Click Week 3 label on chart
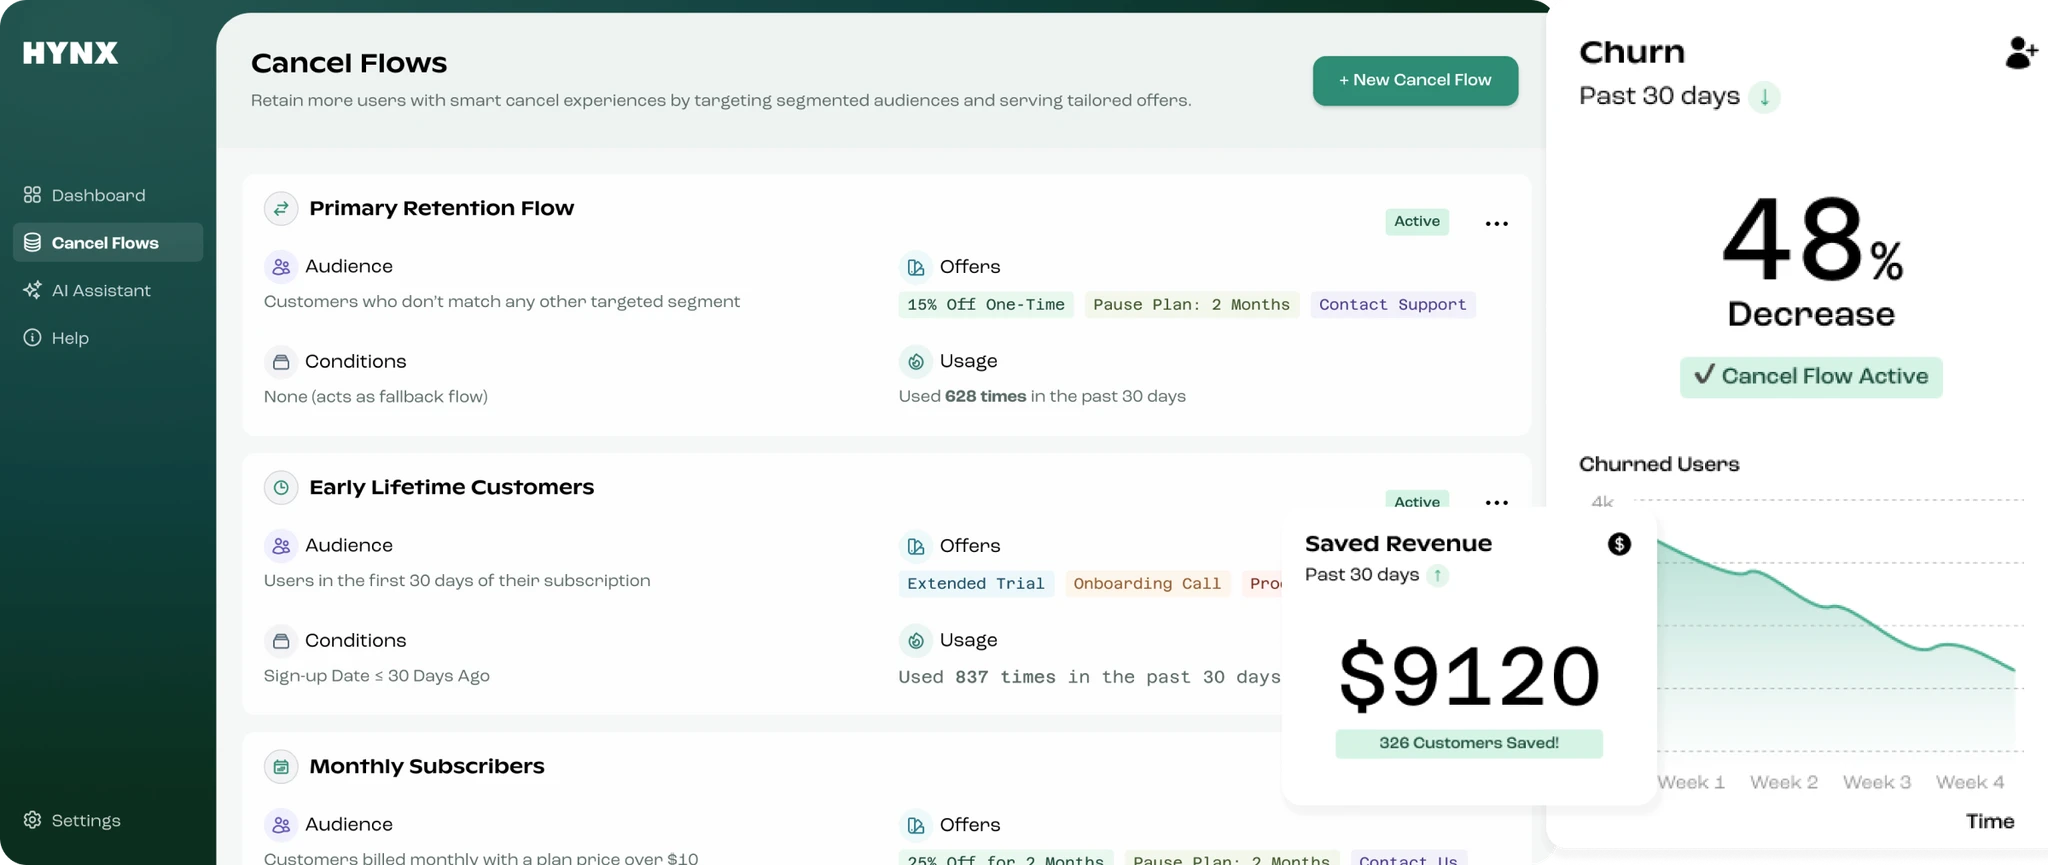2048x865 pixels. point(1876,782)
